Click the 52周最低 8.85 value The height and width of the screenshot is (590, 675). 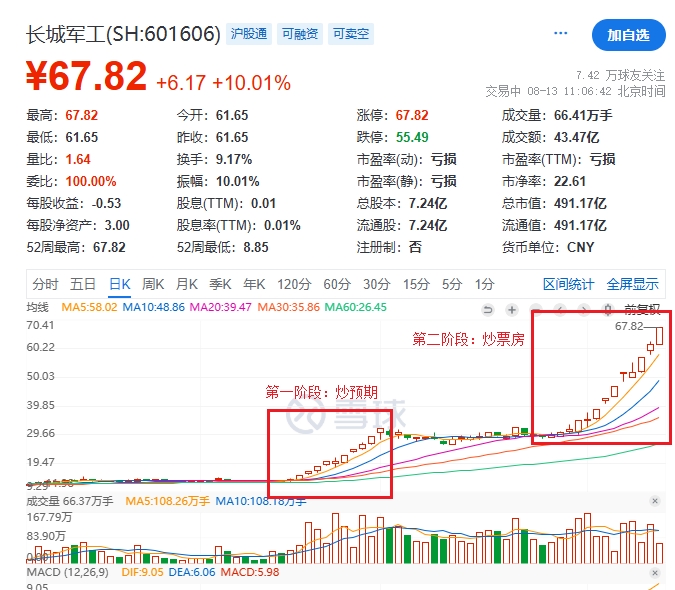pos(256,247)
